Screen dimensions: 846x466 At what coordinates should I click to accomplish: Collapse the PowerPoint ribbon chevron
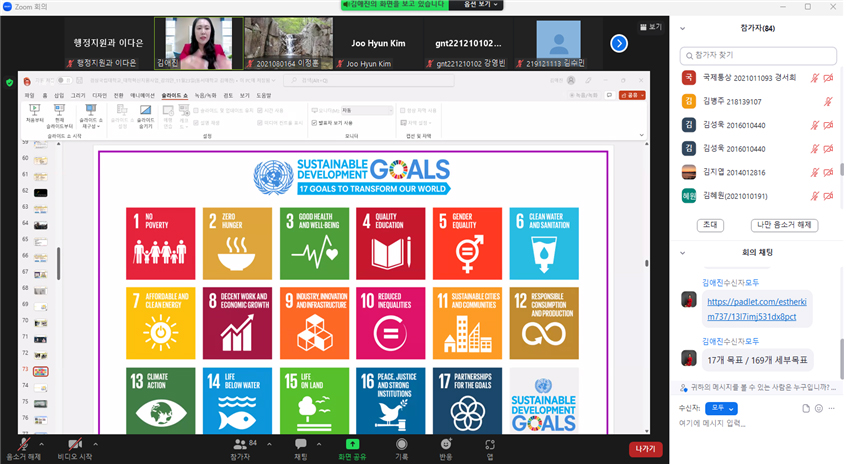click(x=642, y=135)
